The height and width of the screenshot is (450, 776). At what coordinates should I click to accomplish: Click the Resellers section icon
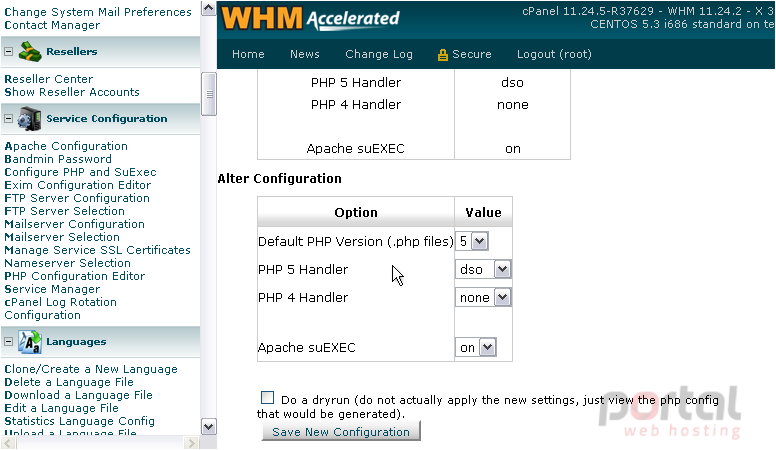coord(30,51)
